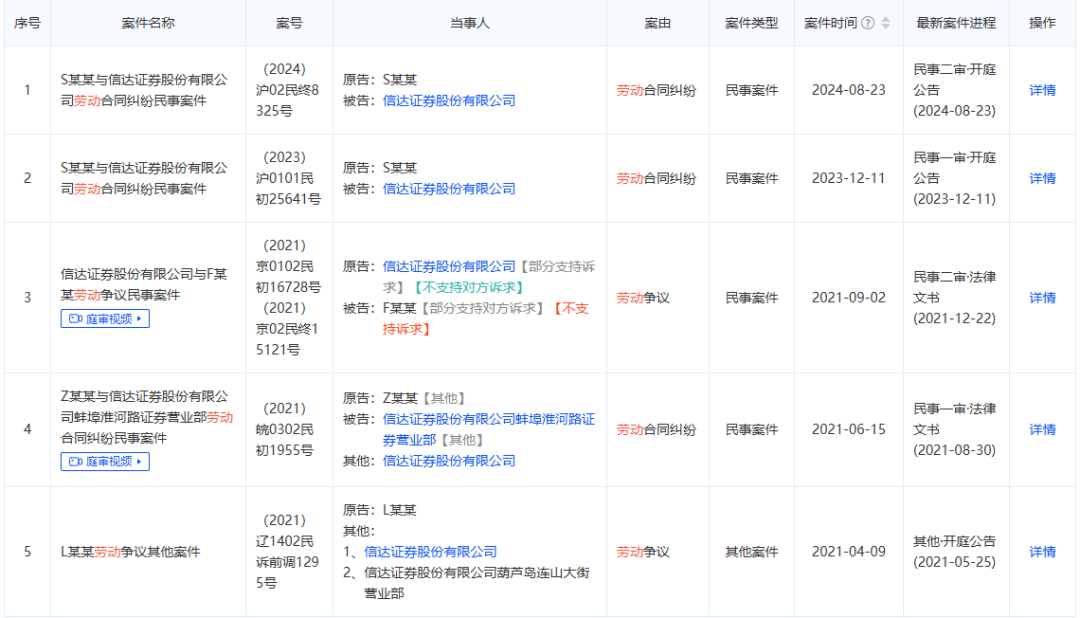Click 民事一审·开庭公告 (2023-12-11) progress cell
This screenshot has height=618, width=1080.
point(955,178)
